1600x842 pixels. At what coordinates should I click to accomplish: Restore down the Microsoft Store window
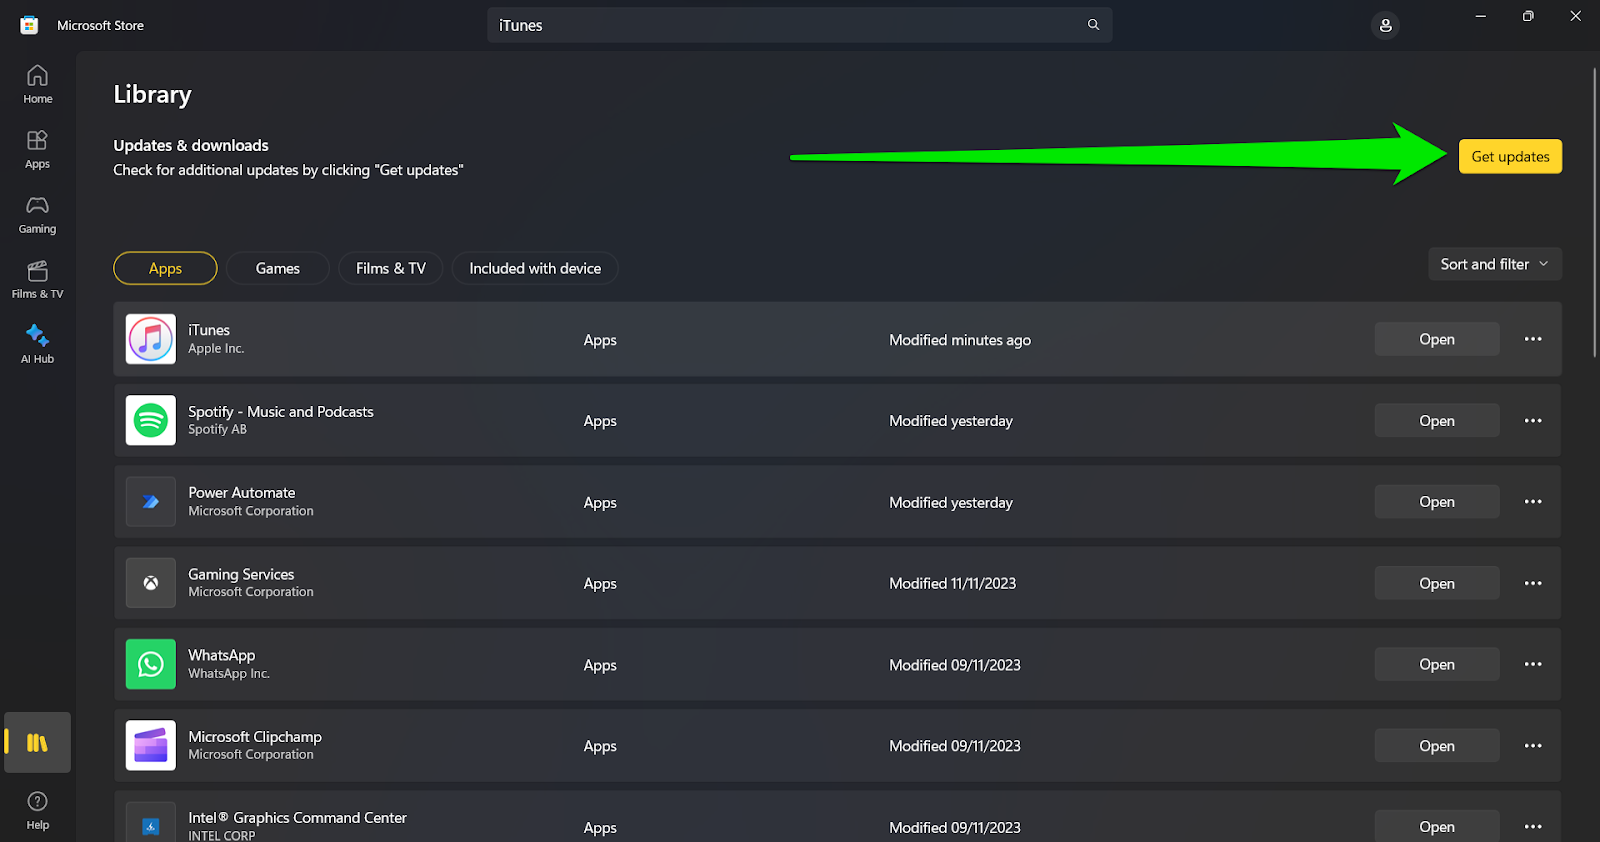[1528, 16]
